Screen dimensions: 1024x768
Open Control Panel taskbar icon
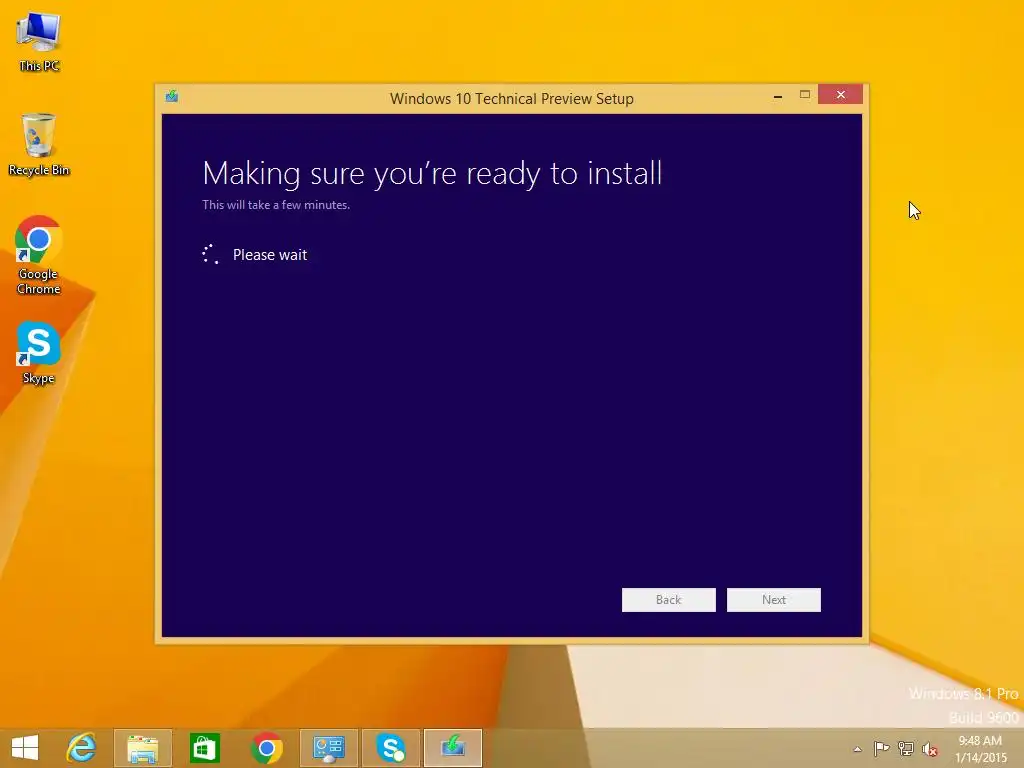point(328,748)
